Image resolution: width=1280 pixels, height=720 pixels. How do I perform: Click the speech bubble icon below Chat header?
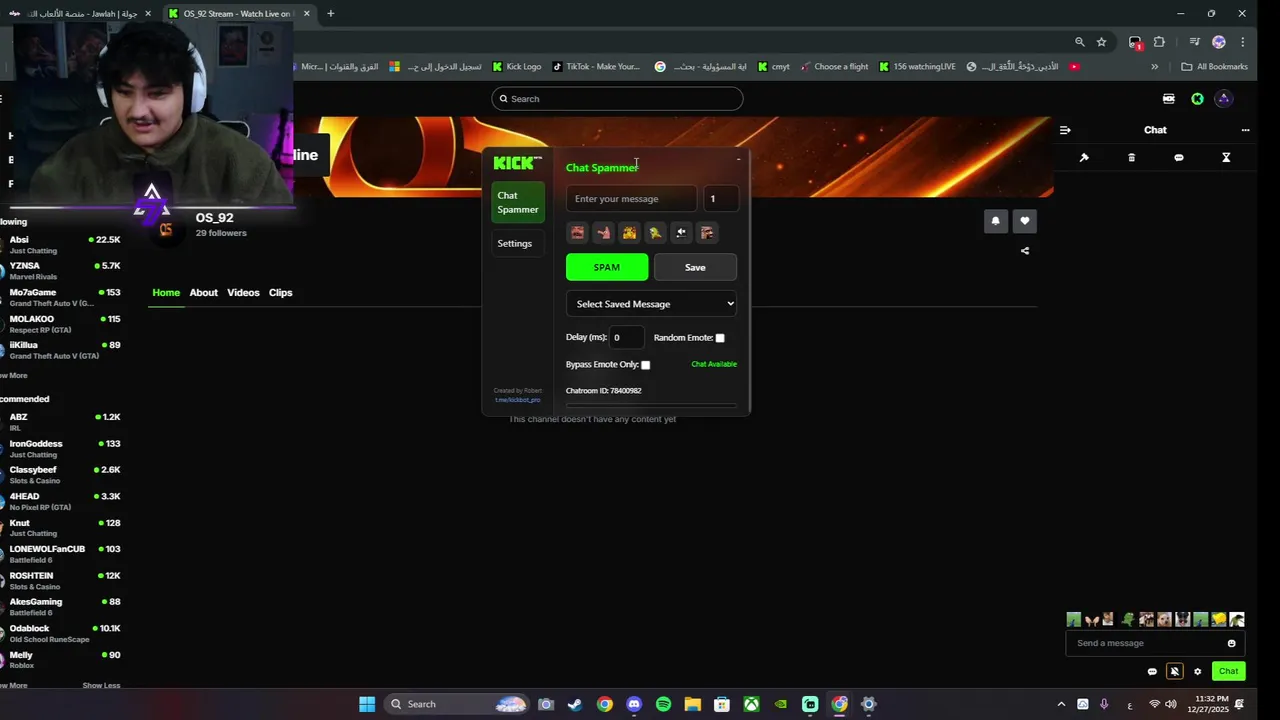tap(1179, 158)
